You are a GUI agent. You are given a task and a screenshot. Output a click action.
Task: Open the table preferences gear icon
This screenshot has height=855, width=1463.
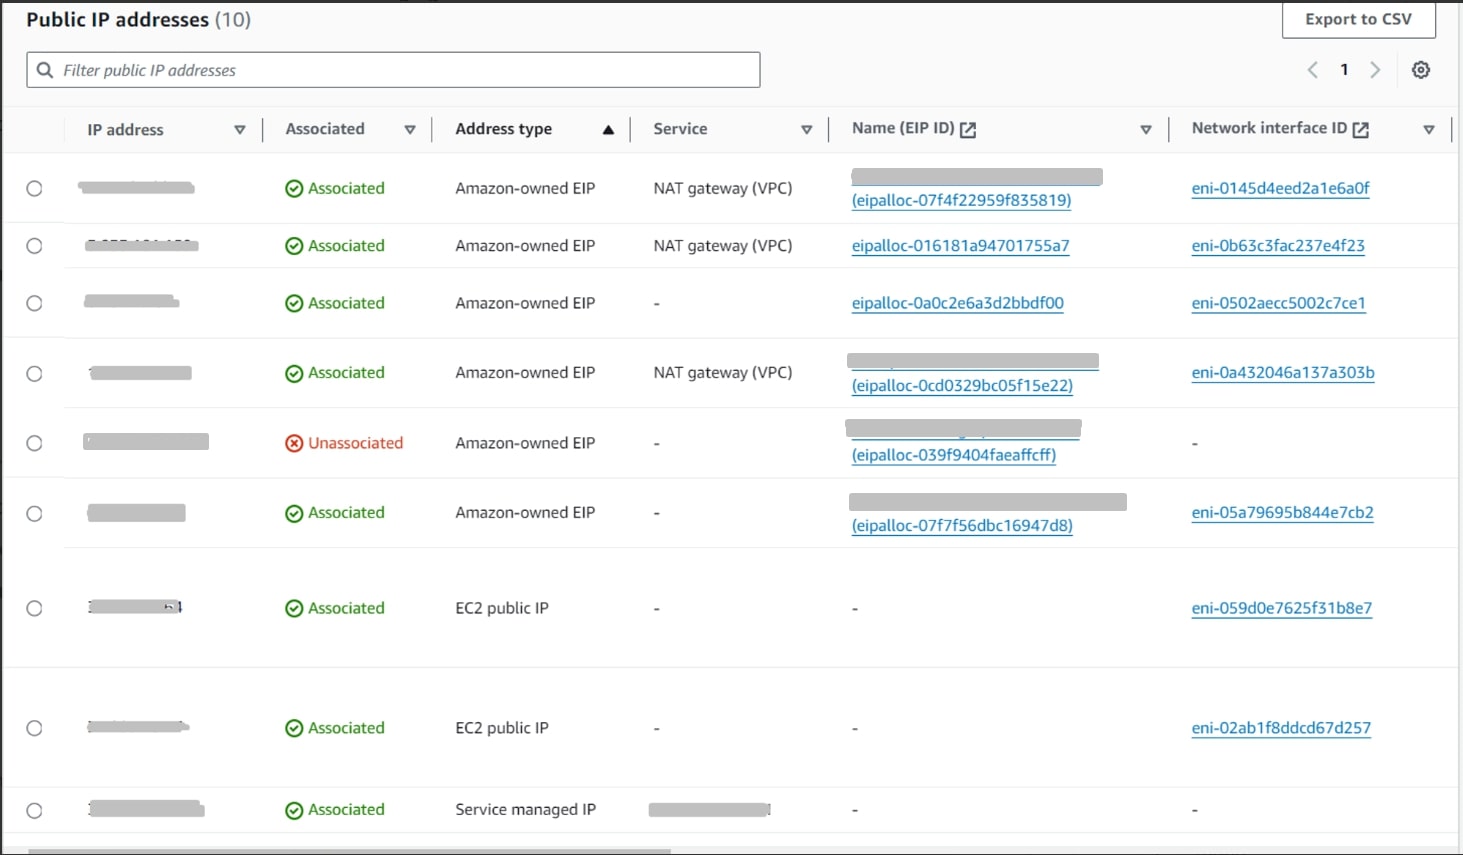(1420, 69)
